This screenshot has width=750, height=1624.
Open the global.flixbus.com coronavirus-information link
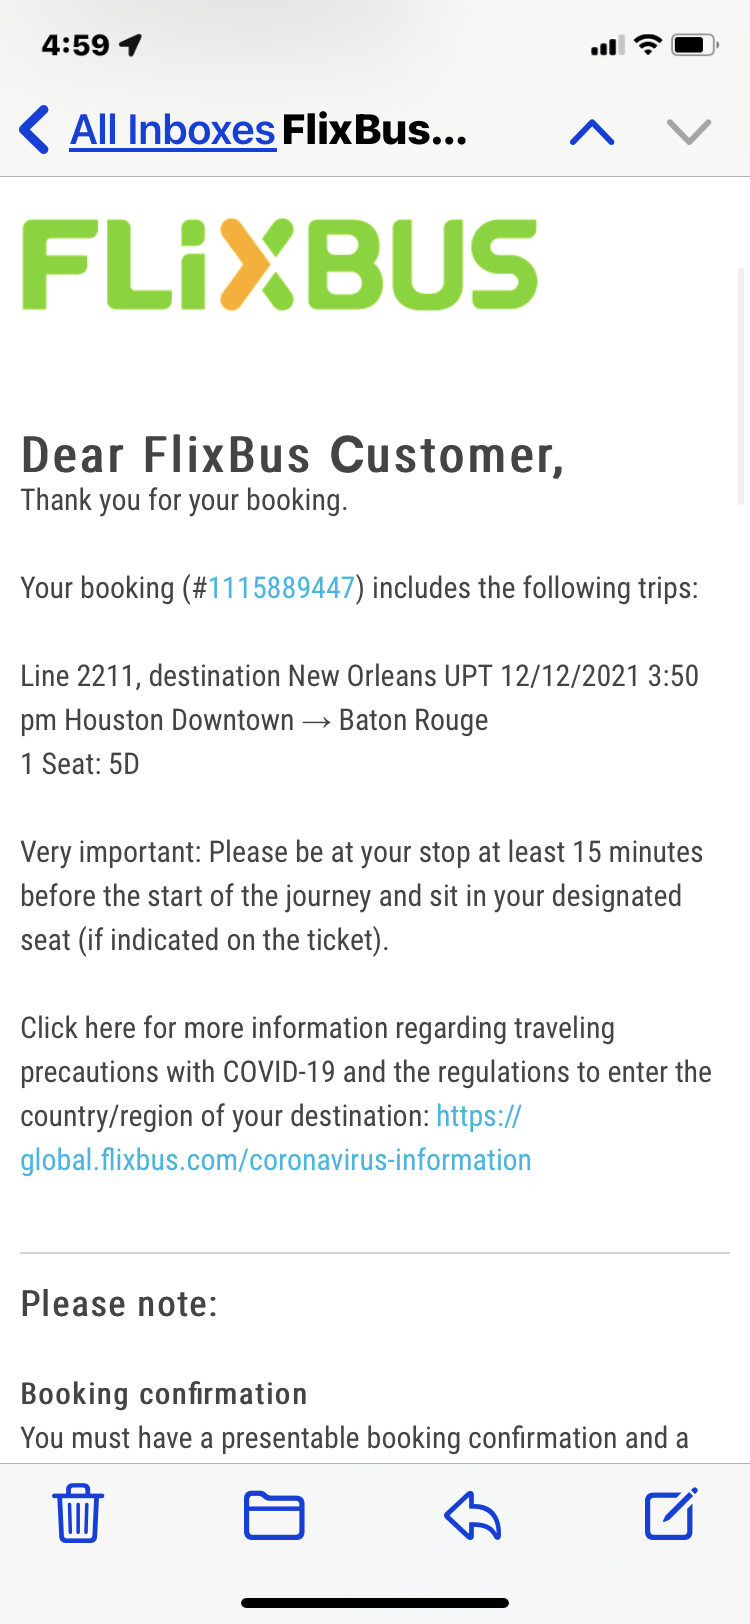point(276,1160)
